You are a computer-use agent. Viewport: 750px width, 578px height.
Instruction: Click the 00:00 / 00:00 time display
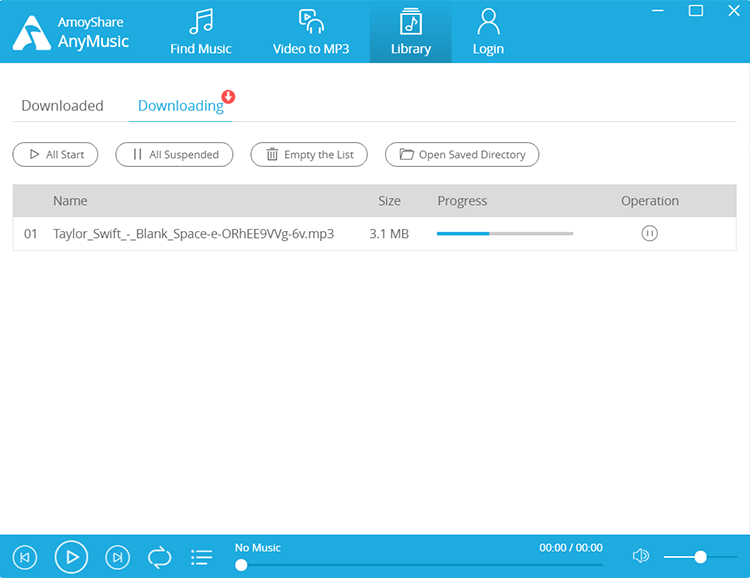coord(571,548)
